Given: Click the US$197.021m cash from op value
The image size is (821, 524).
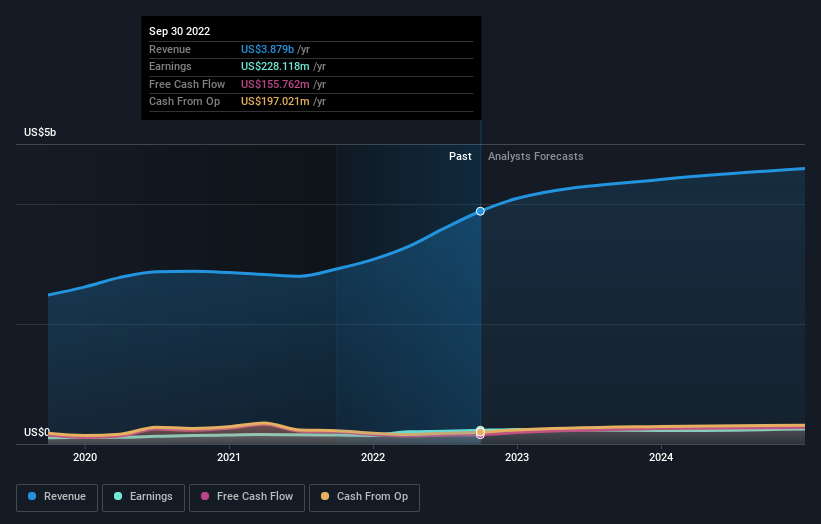Looking at the screenshot, I should click(x=275, y=102).
